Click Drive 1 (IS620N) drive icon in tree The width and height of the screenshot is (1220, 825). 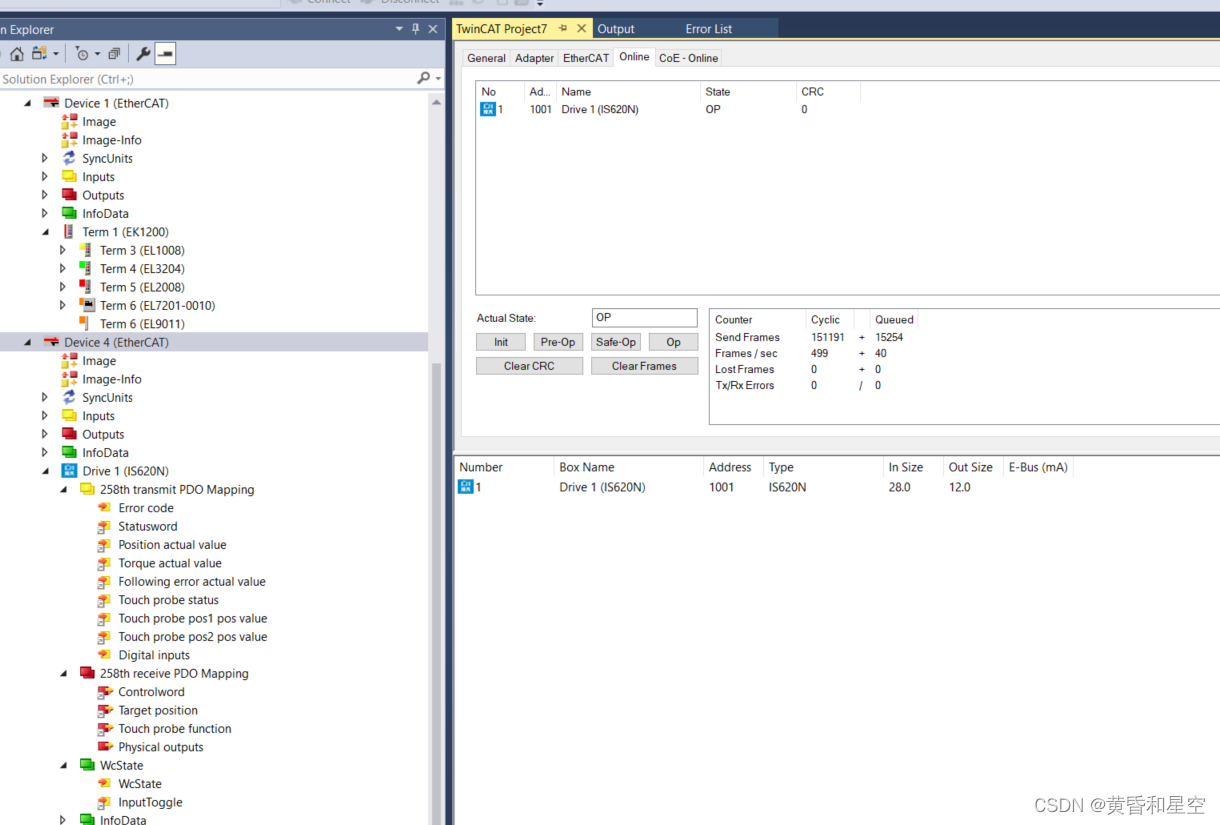point(69,471)
